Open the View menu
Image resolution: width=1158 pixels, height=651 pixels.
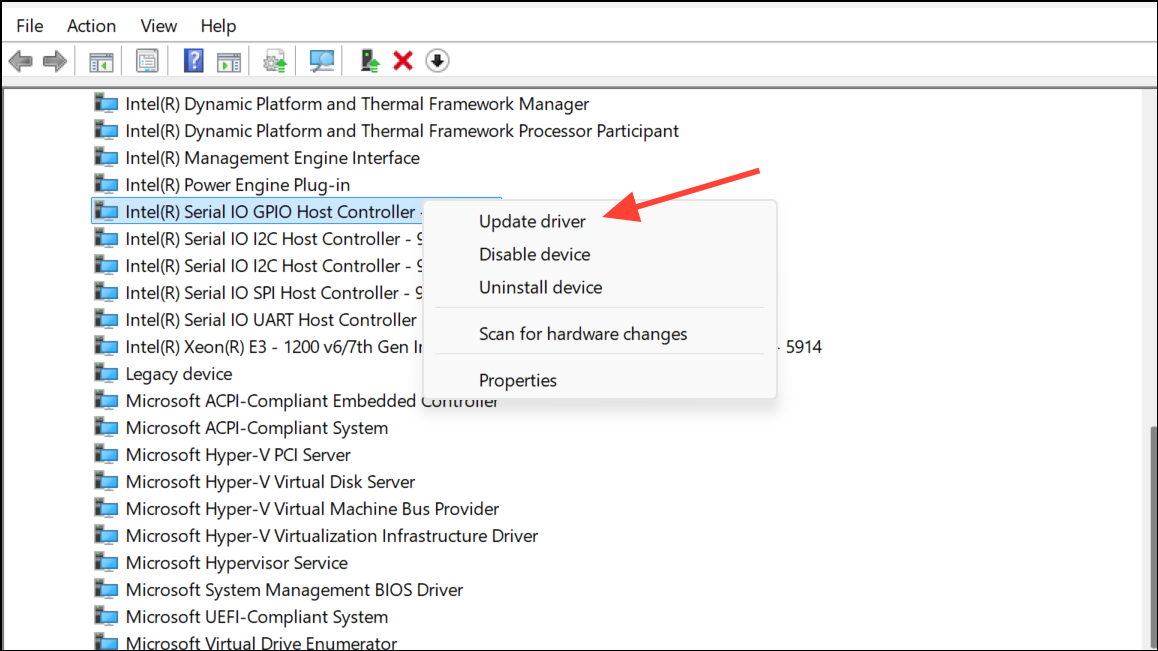pyautogui.click(x=159, y=26)
